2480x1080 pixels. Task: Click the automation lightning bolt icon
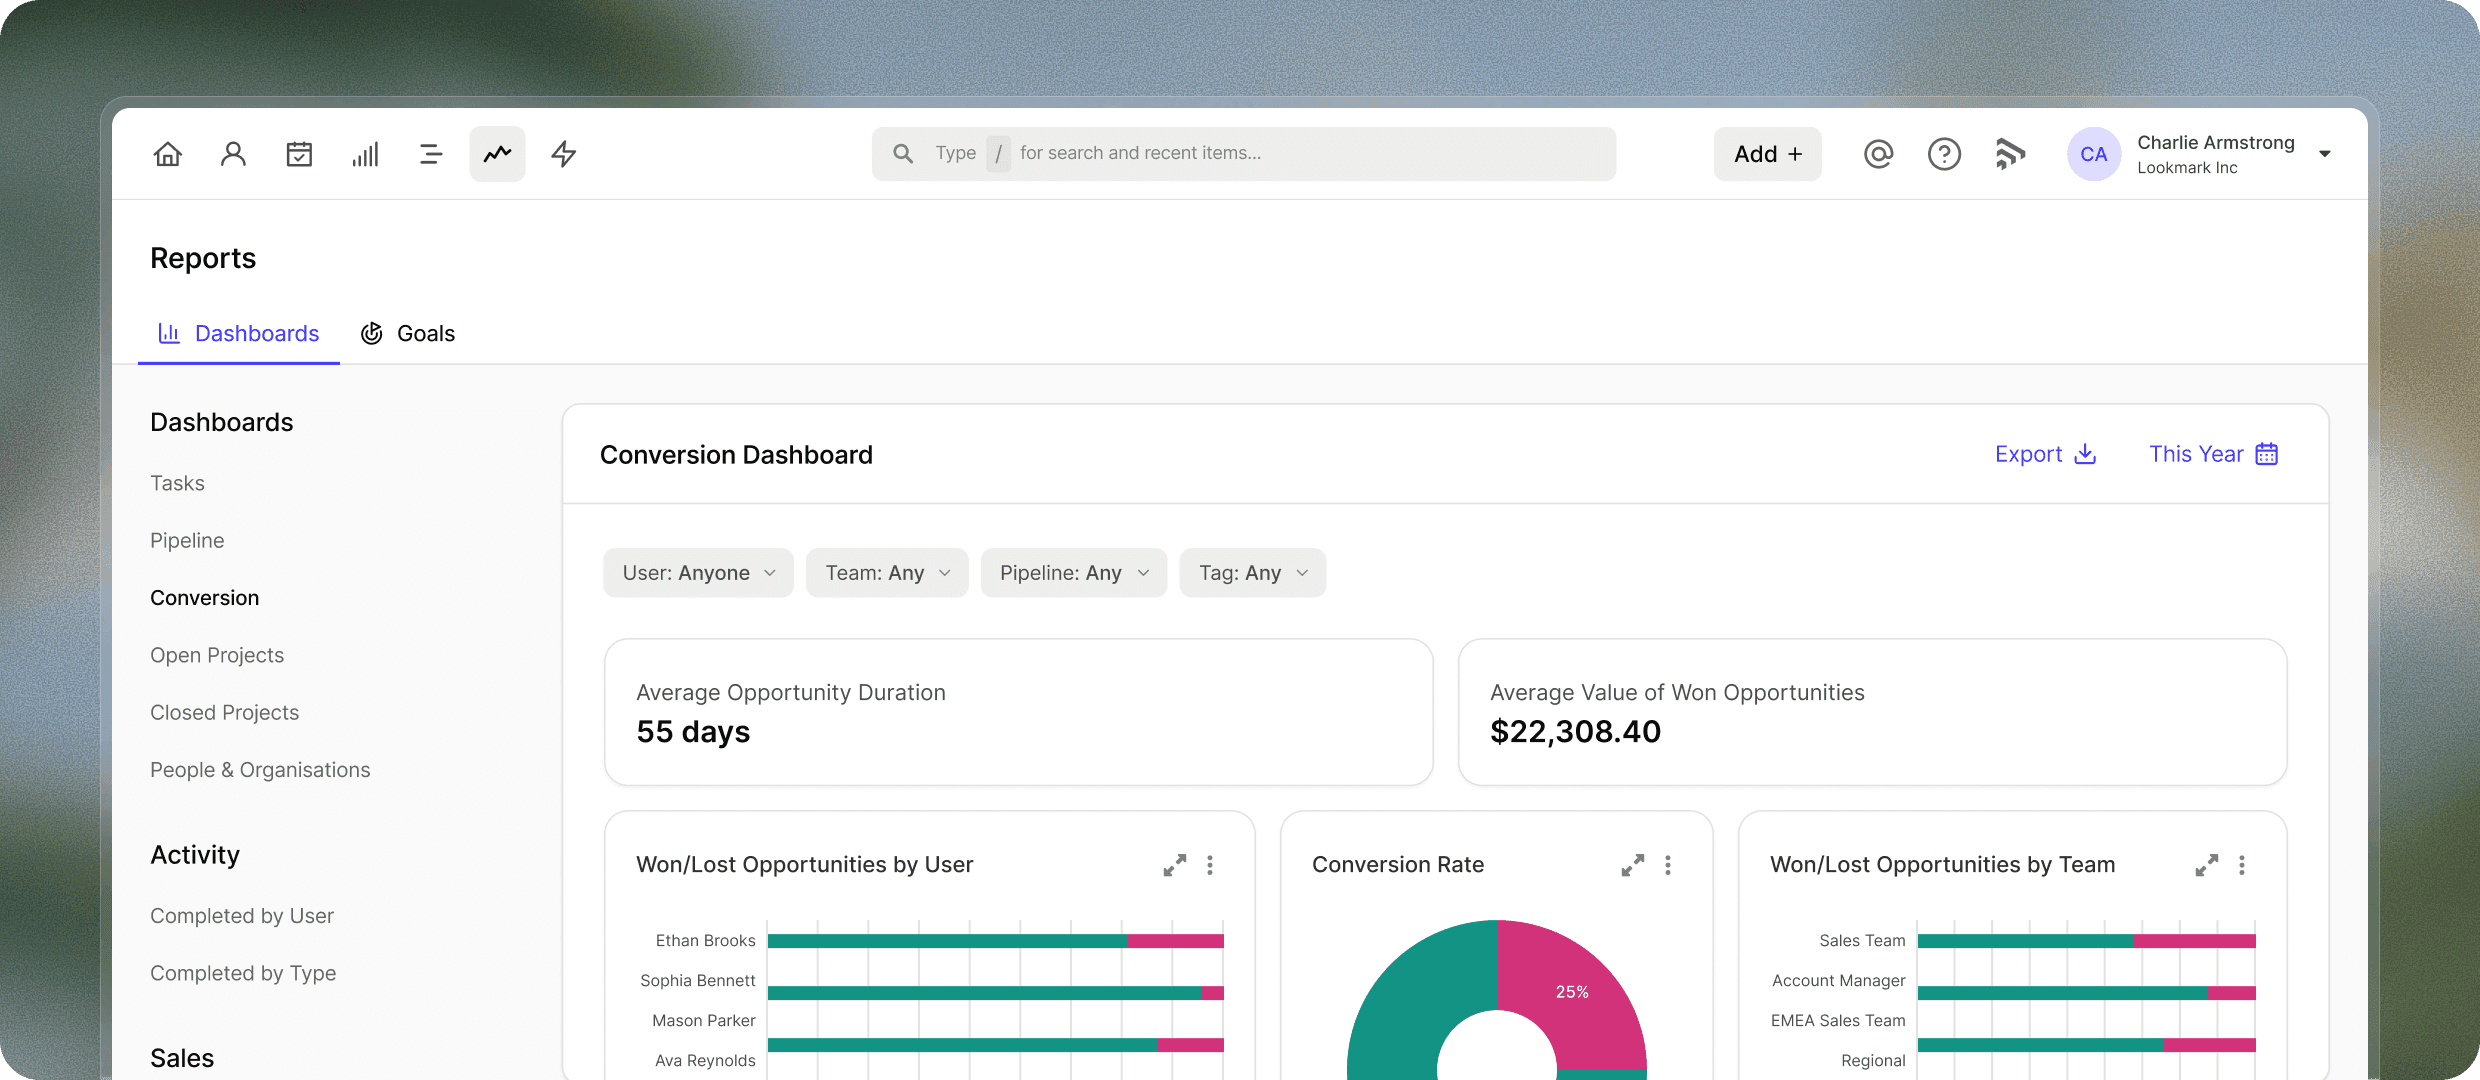563,153
